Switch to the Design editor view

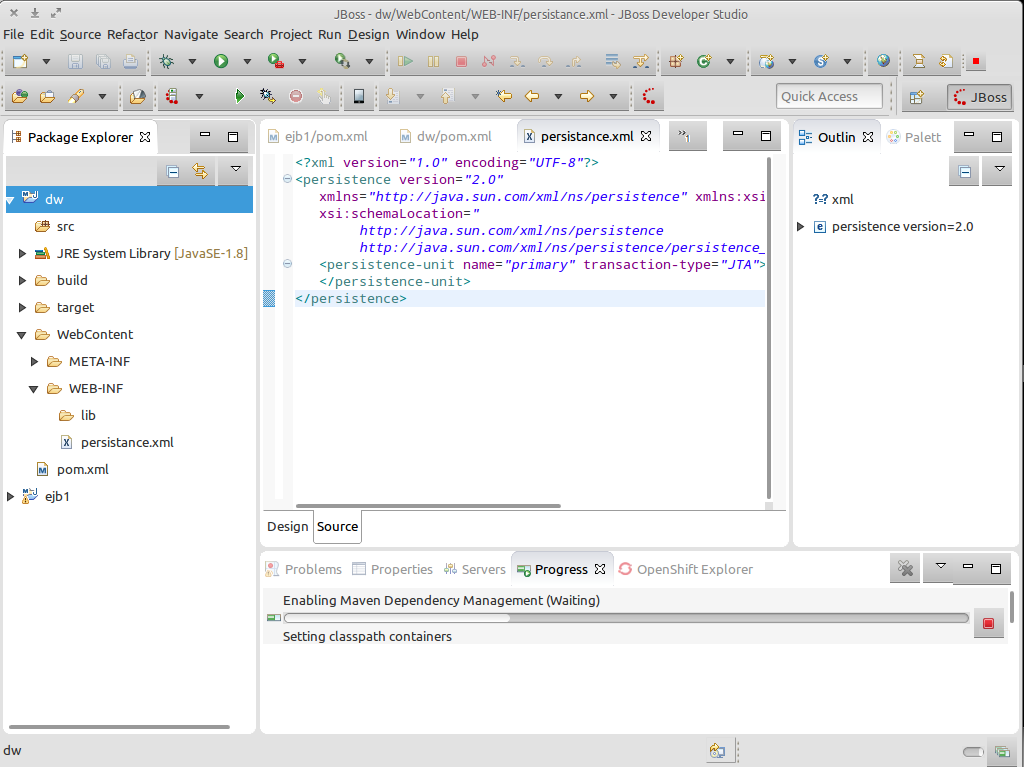point(287,526)
